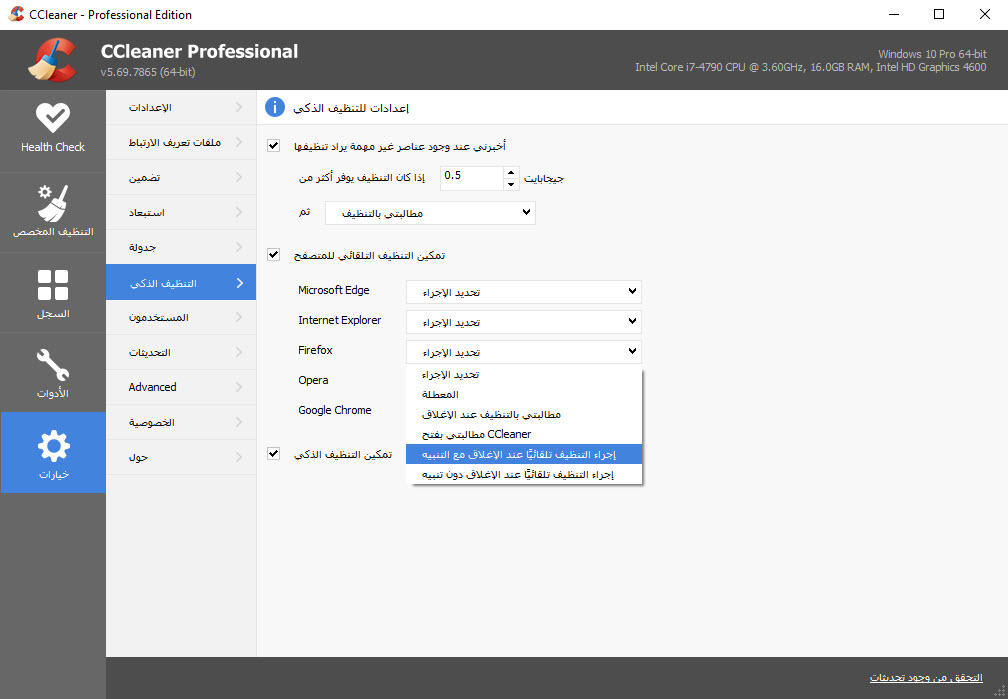
Task: Select 'مطالبتي بالتنظيف عند الإغلاق' option
Action: coord(524,414)
